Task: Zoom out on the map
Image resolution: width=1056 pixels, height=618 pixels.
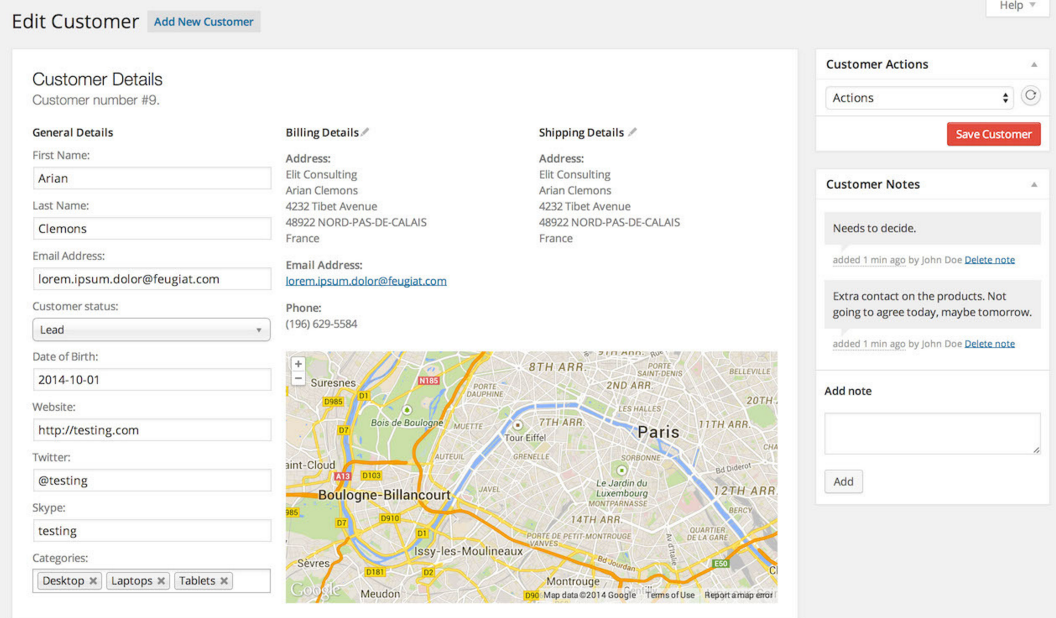Action: click(298, 379)
